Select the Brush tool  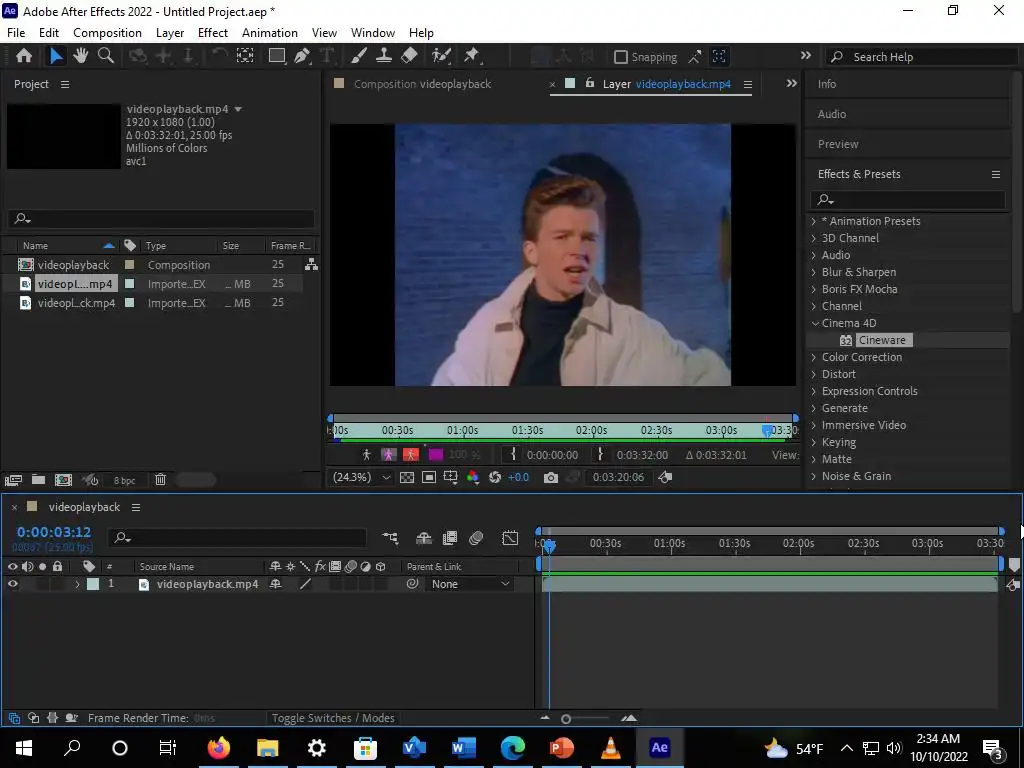(359, 56)
